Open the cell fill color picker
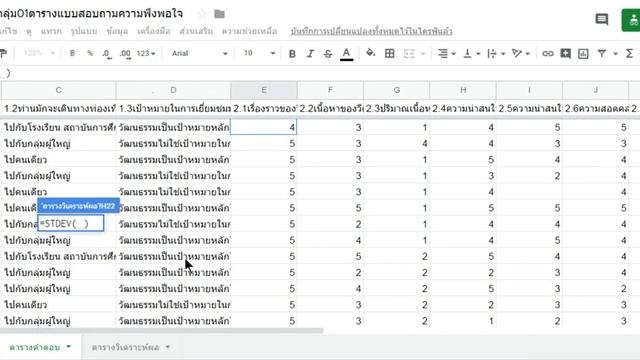Viewport: 640px width, 360px height. (370, 53)
